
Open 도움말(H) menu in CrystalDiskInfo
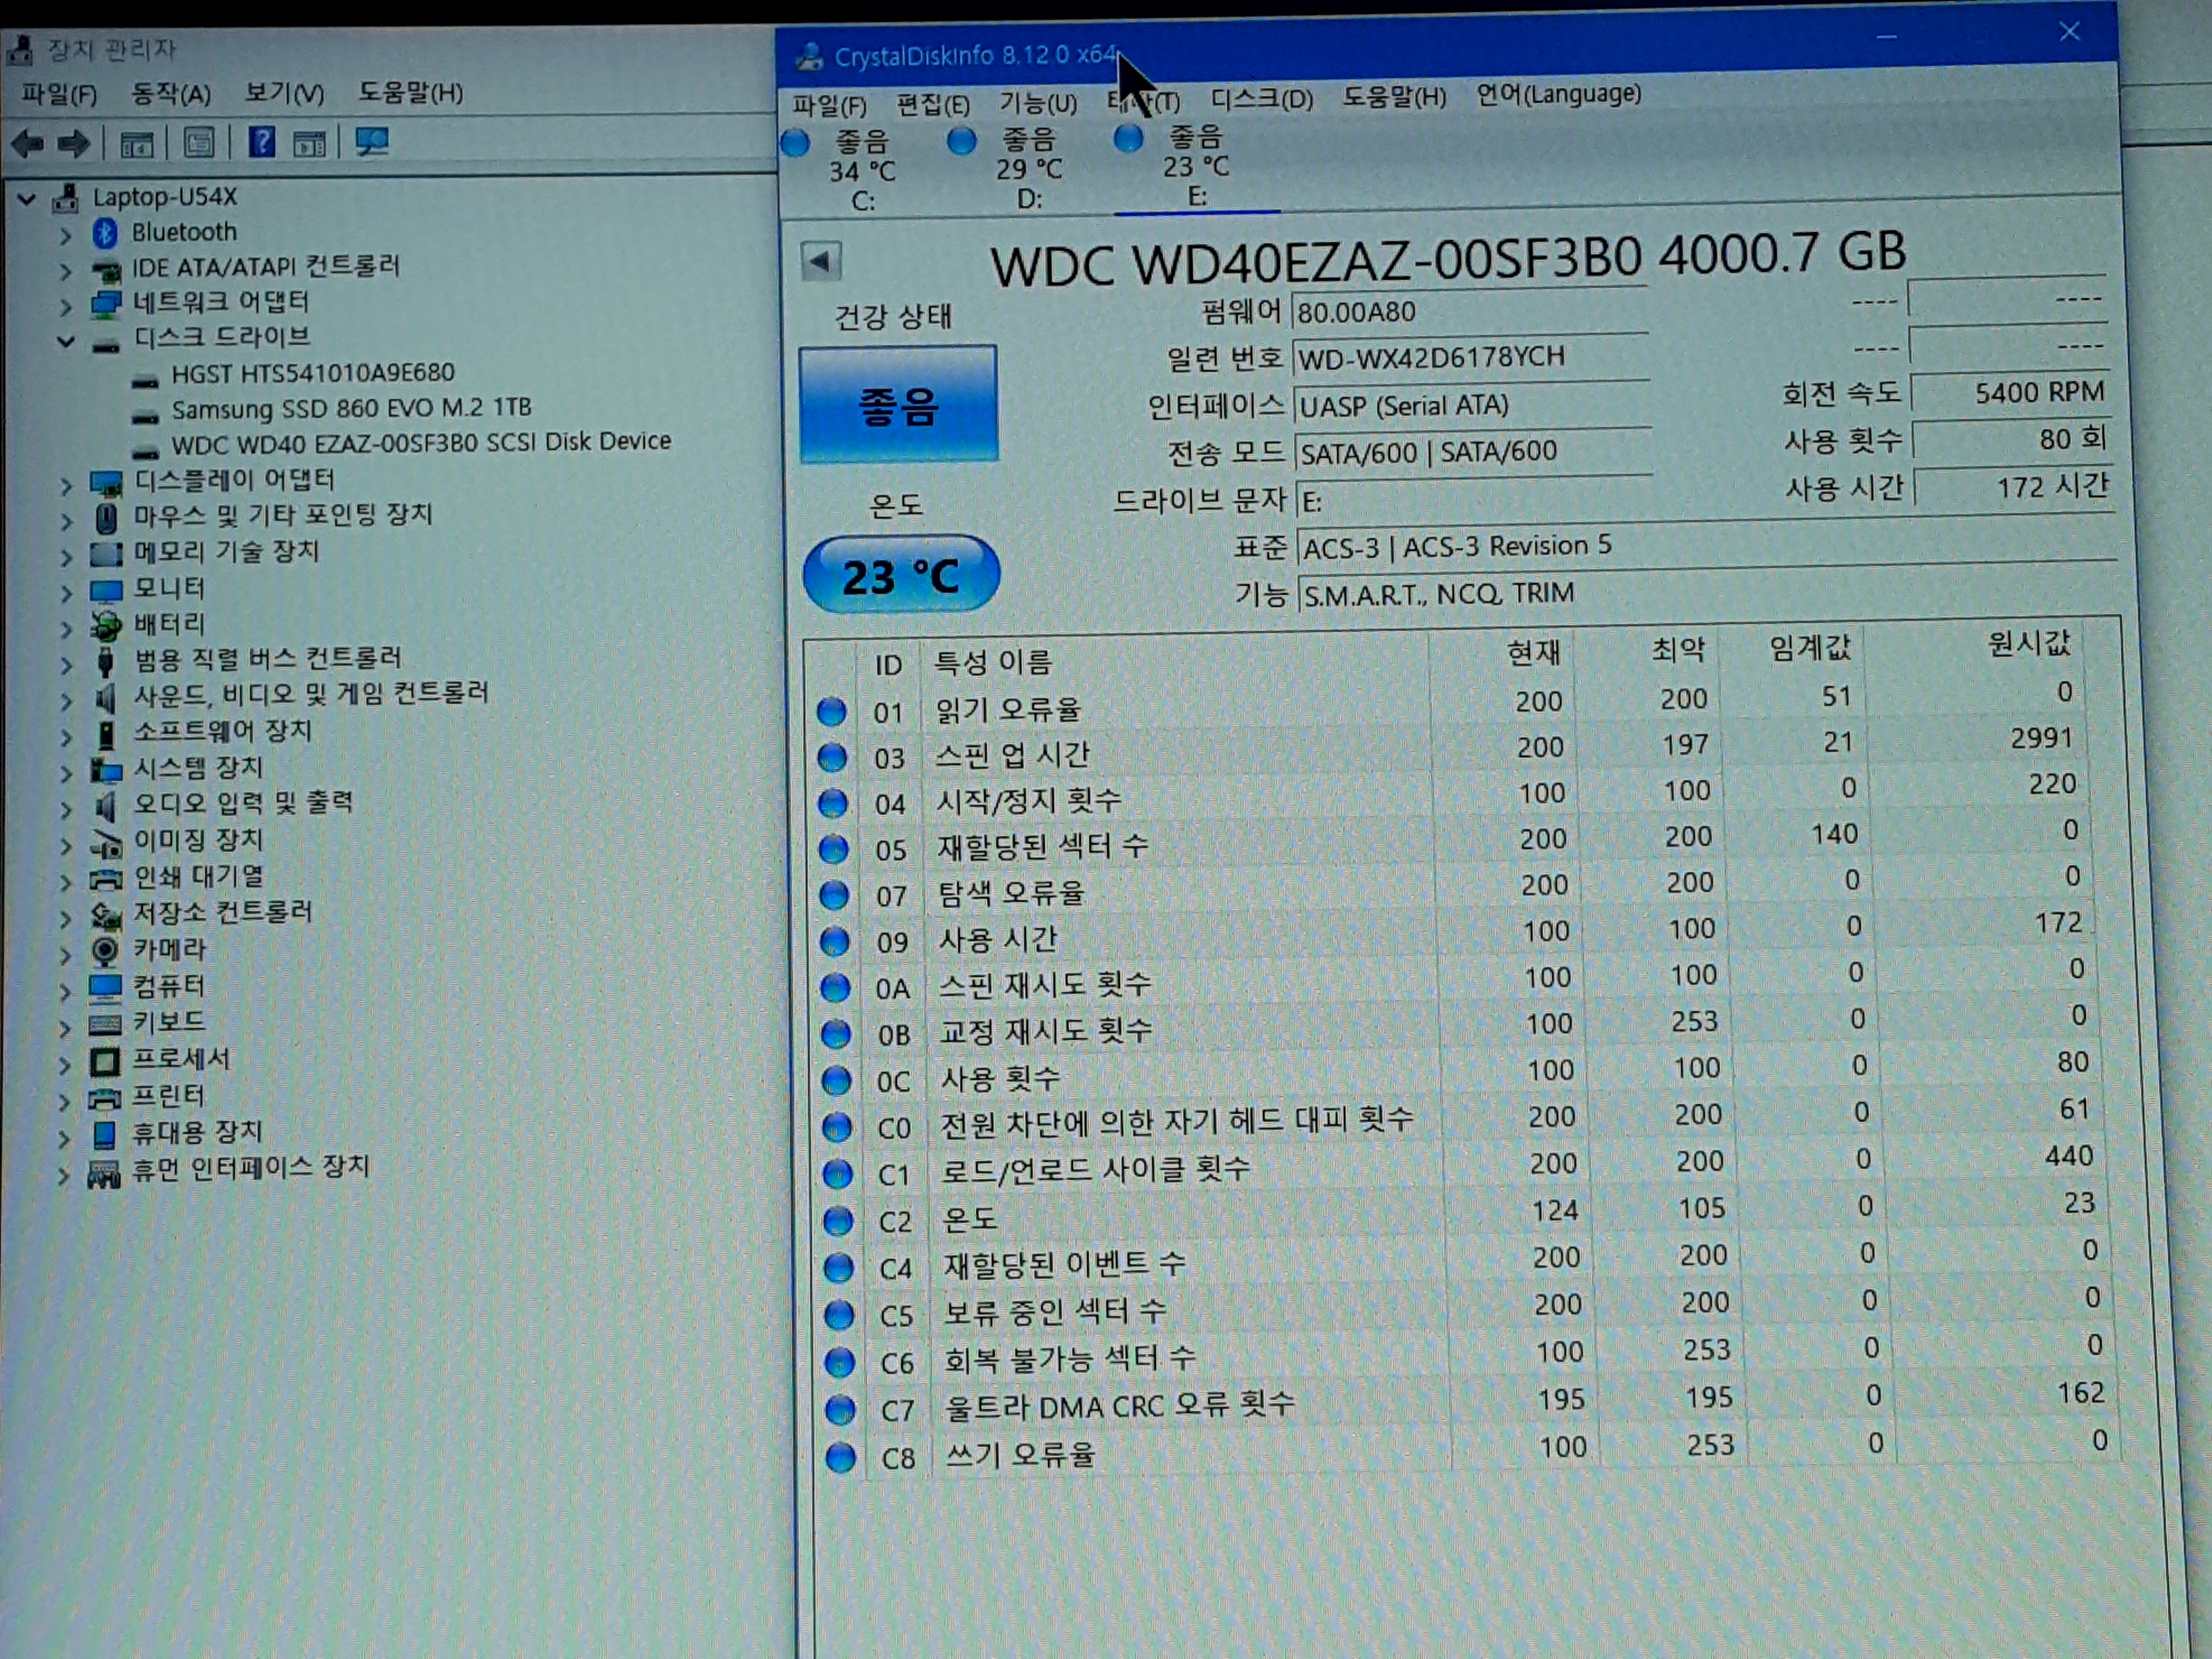tap(1393, 96)
